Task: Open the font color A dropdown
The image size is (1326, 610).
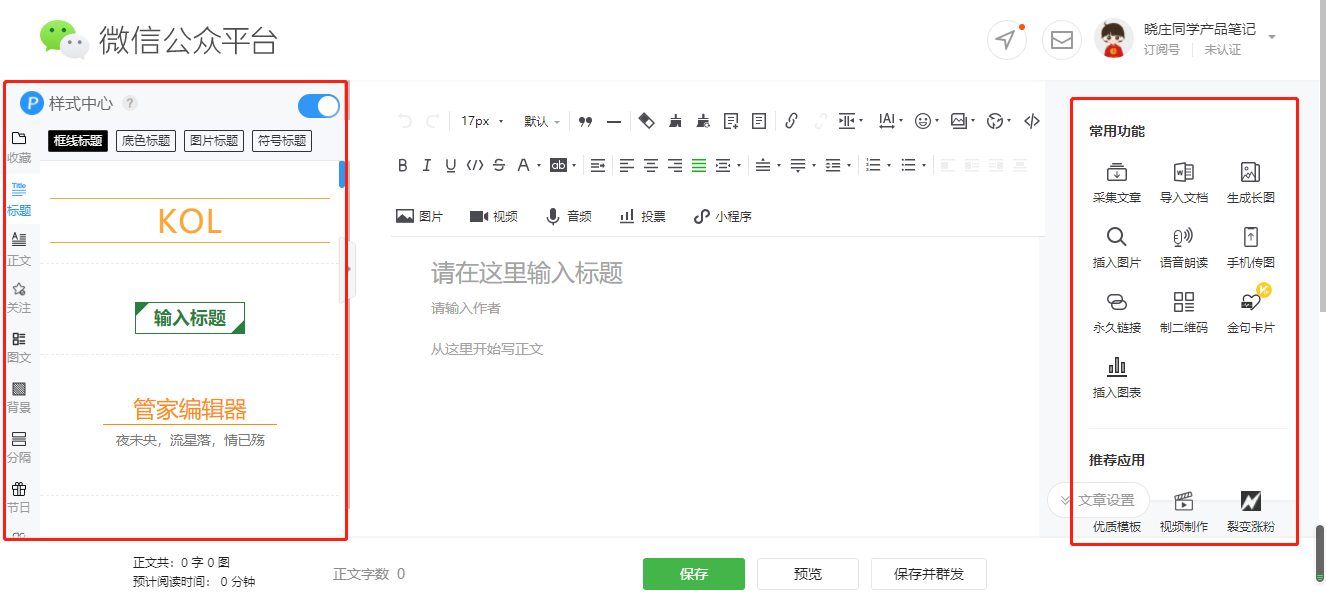Action: [527, 165]
